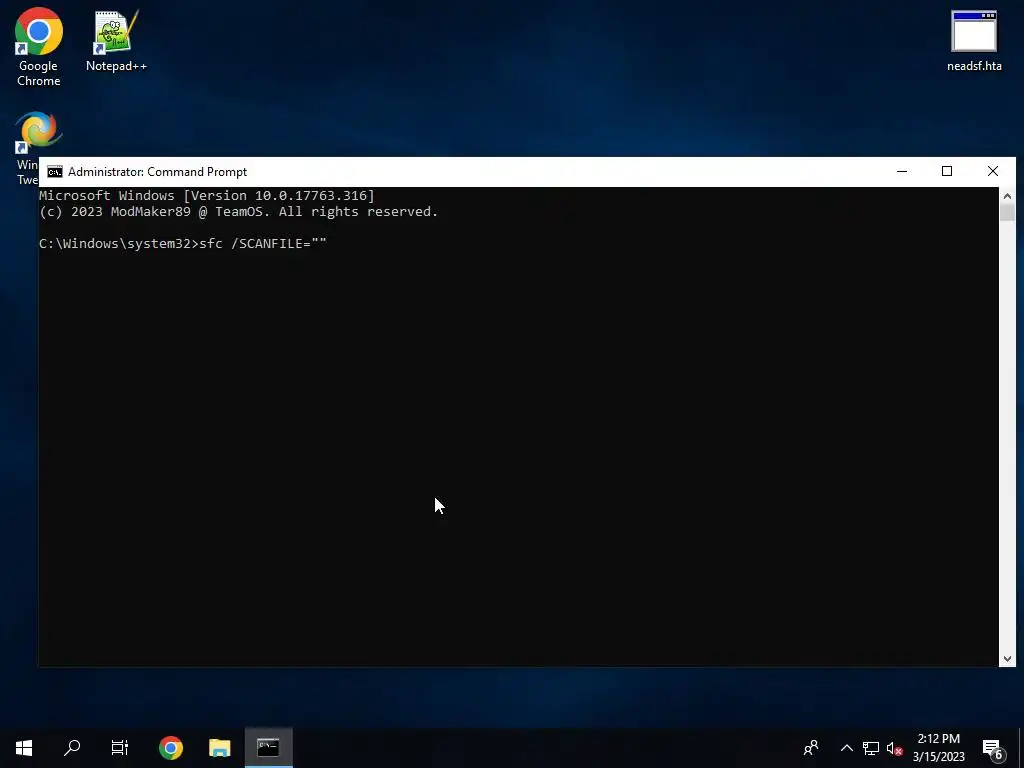This screenshot has height=768, width=1024.
Task: Click scroll up arrow in Command Prompt
Action: point(1007,195)
